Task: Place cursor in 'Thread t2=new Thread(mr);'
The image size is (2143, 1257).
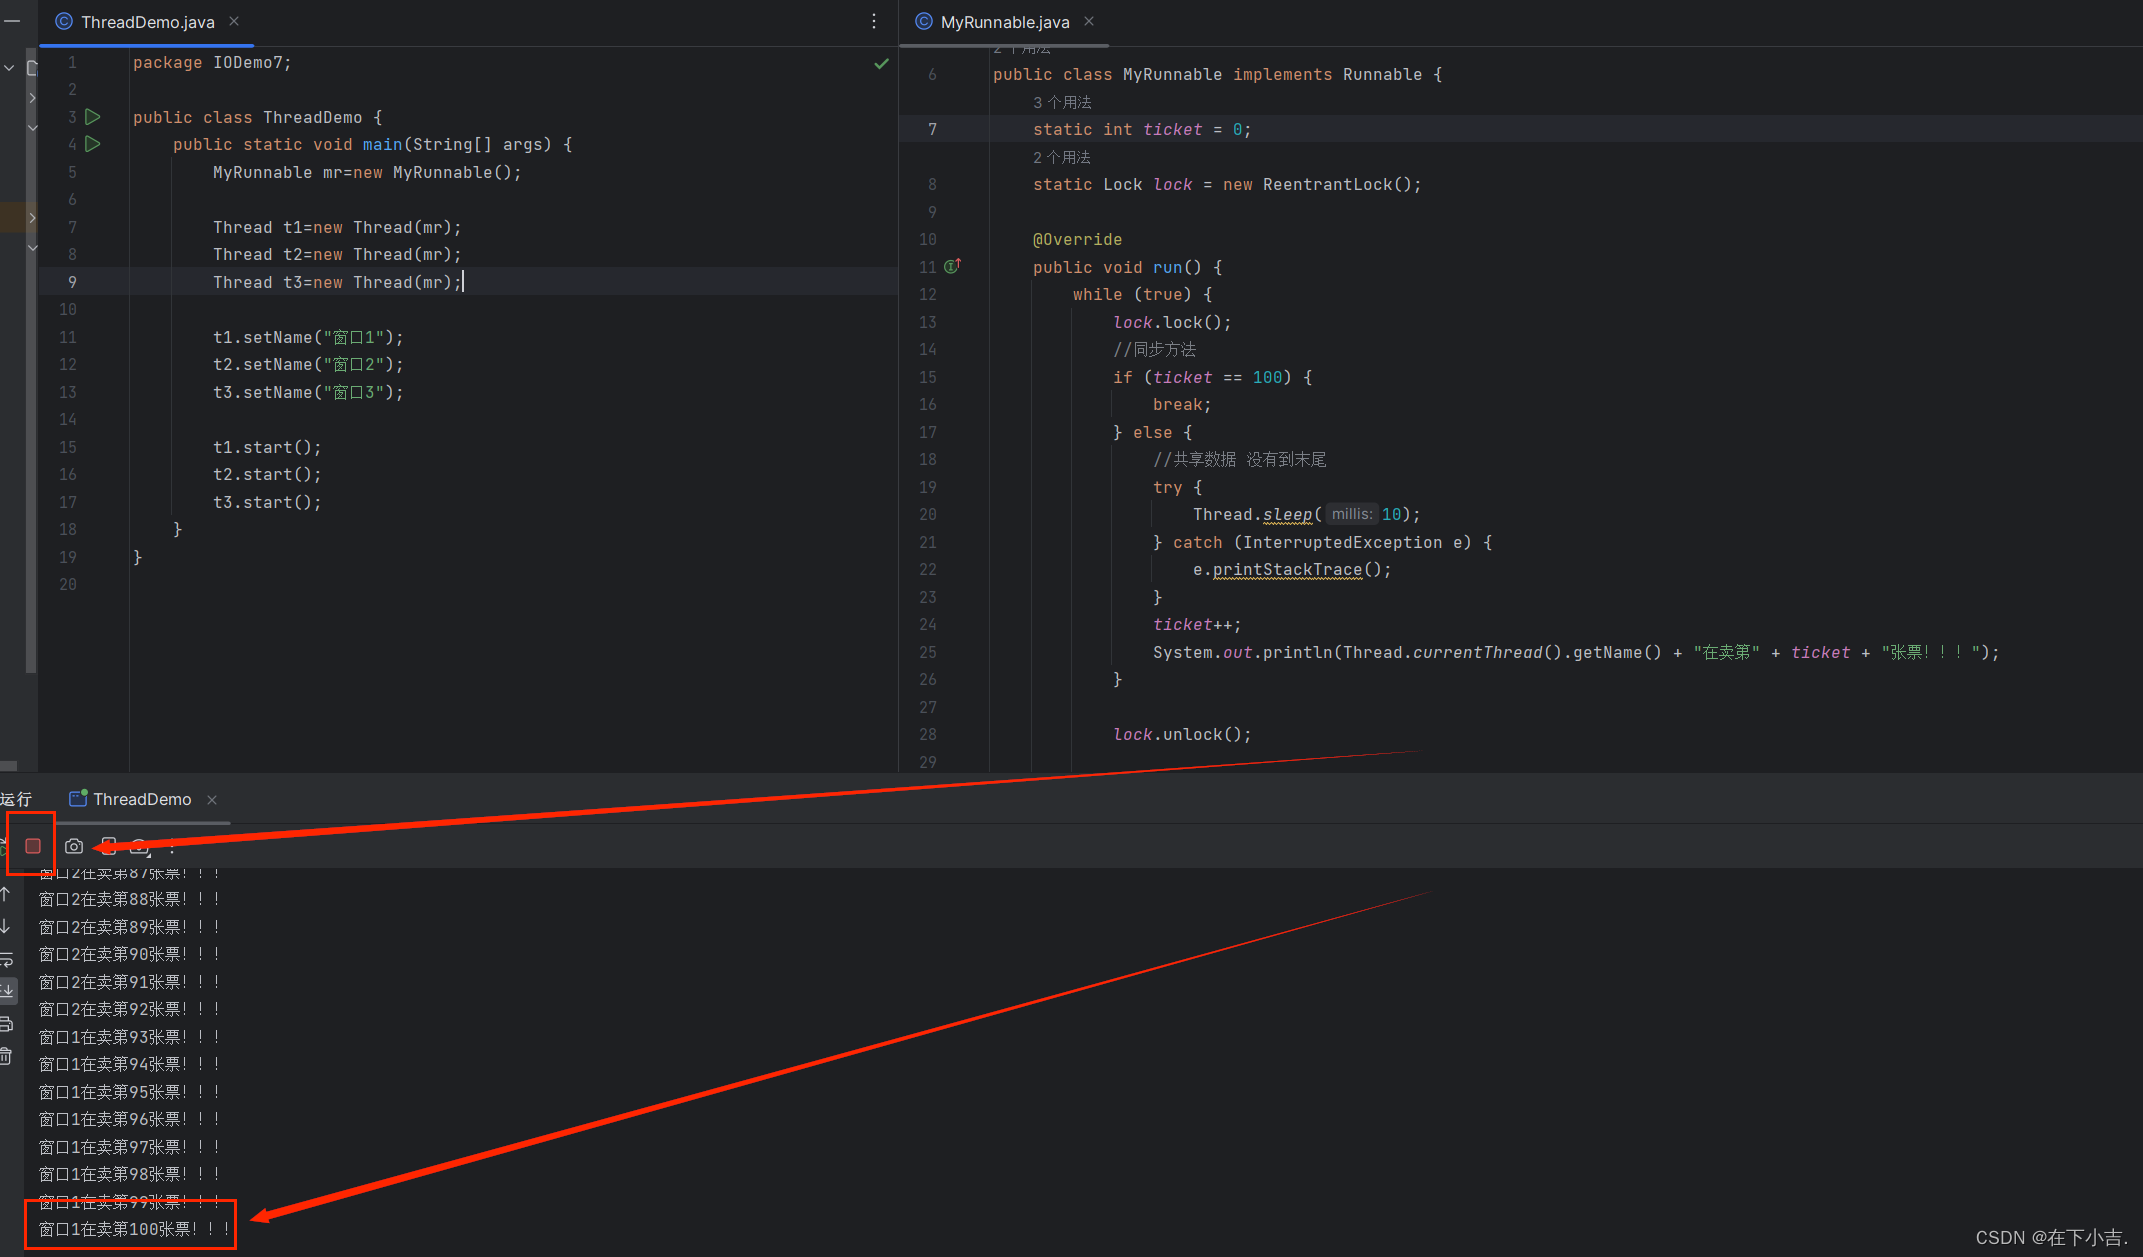Action: (337, 254)
